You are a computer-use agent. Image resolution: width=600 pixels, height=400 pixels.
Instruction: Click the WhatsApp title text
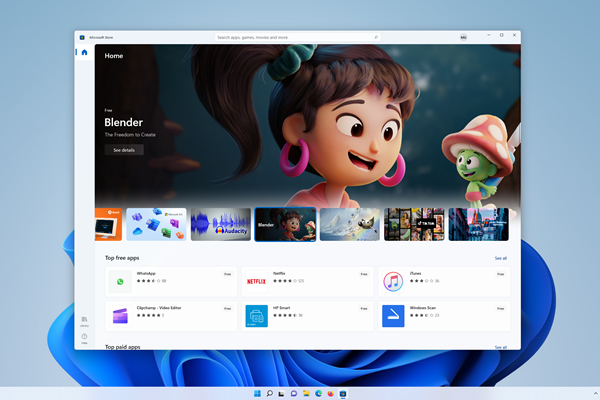click(146, 273)
